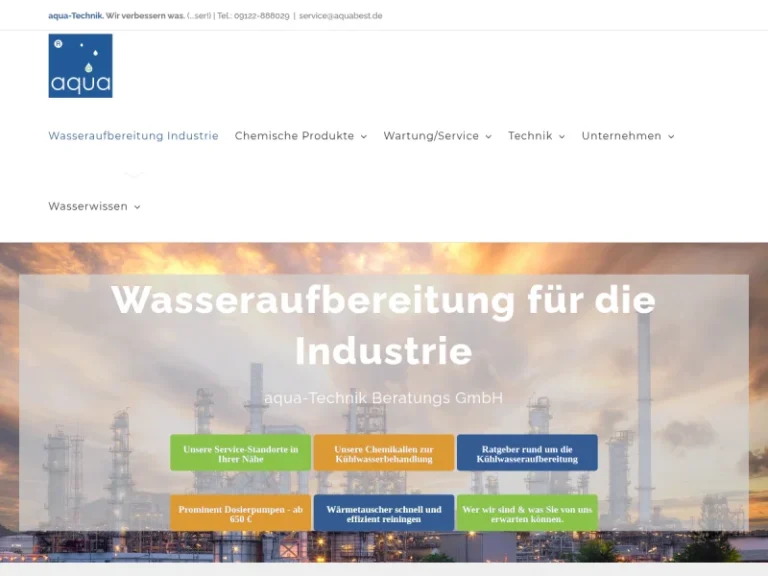This screenshot has width=768, height=576.
Task: Click the service@aquabest.de email link
Action: [340, 16]
